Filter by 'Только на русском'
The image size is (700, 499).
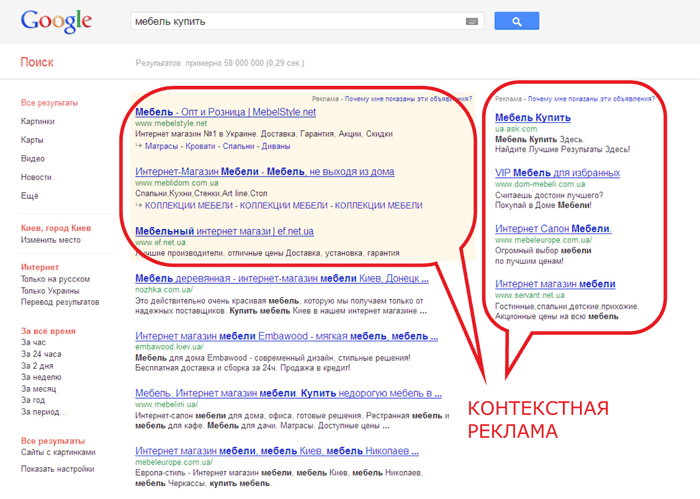(55, 279)
